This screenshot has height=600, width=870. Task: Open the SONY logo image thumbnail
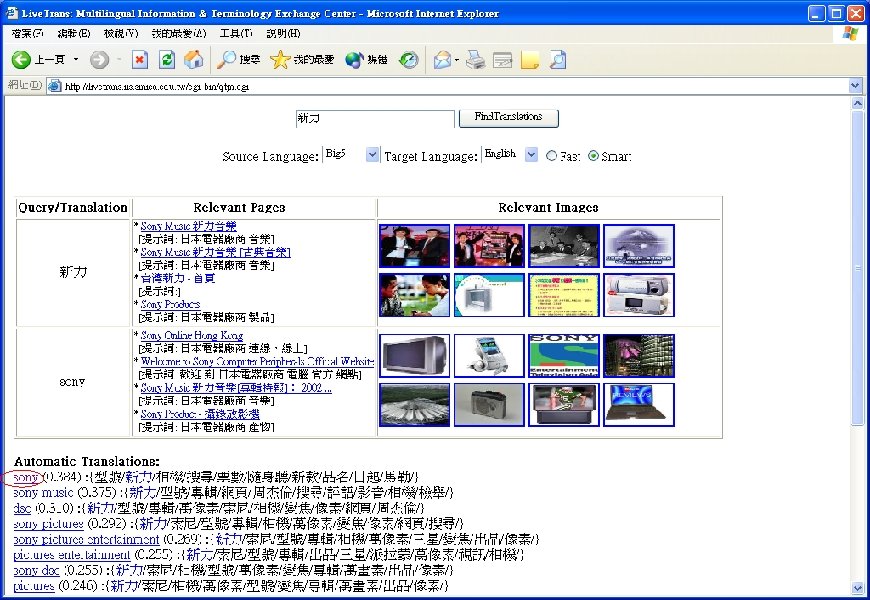pos(564,355)
